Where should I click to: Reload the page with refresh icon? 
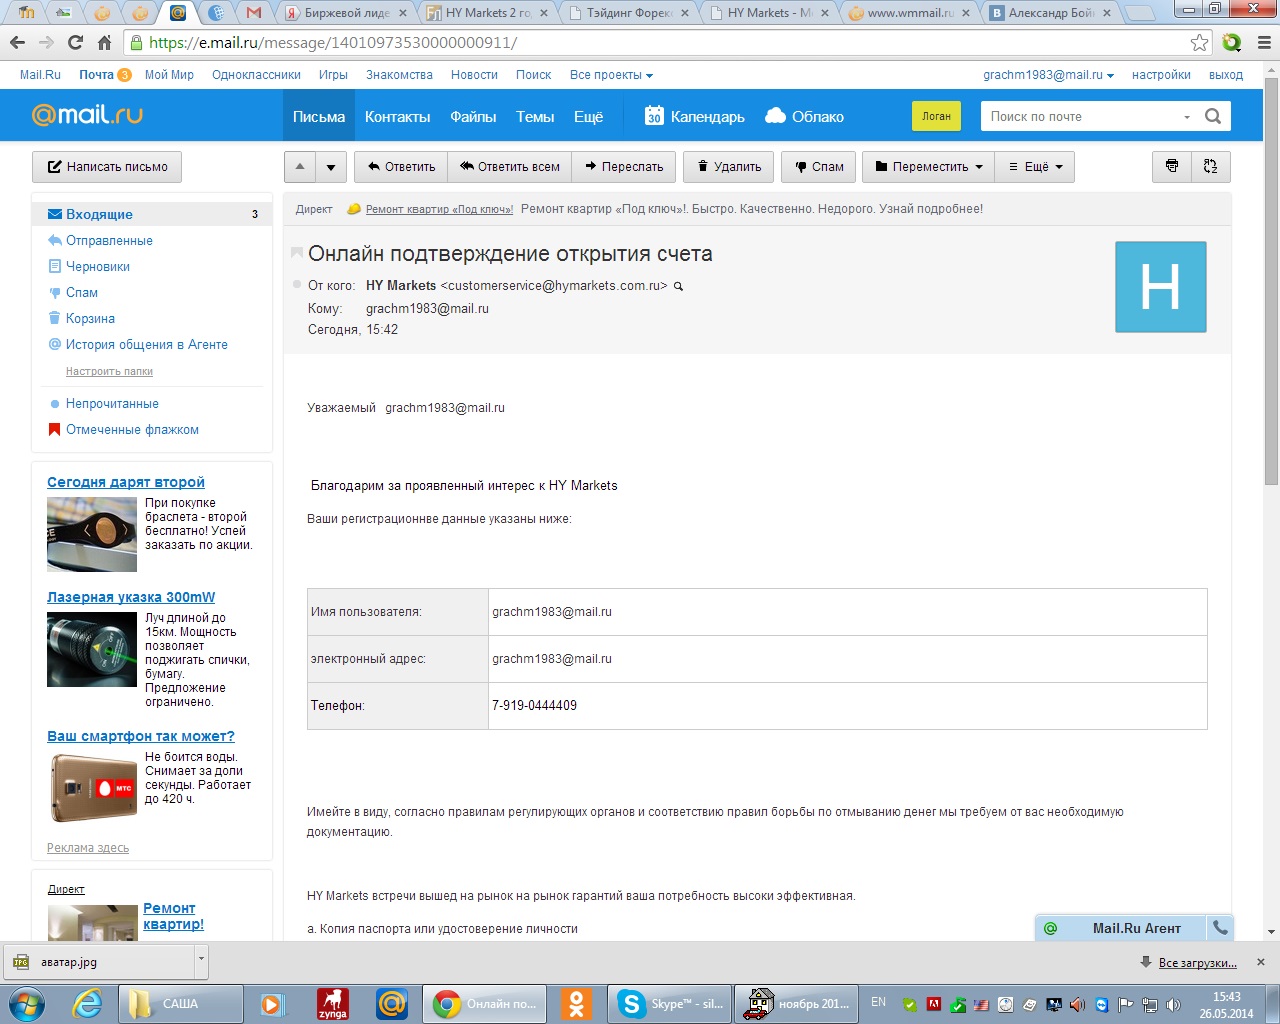75,42
